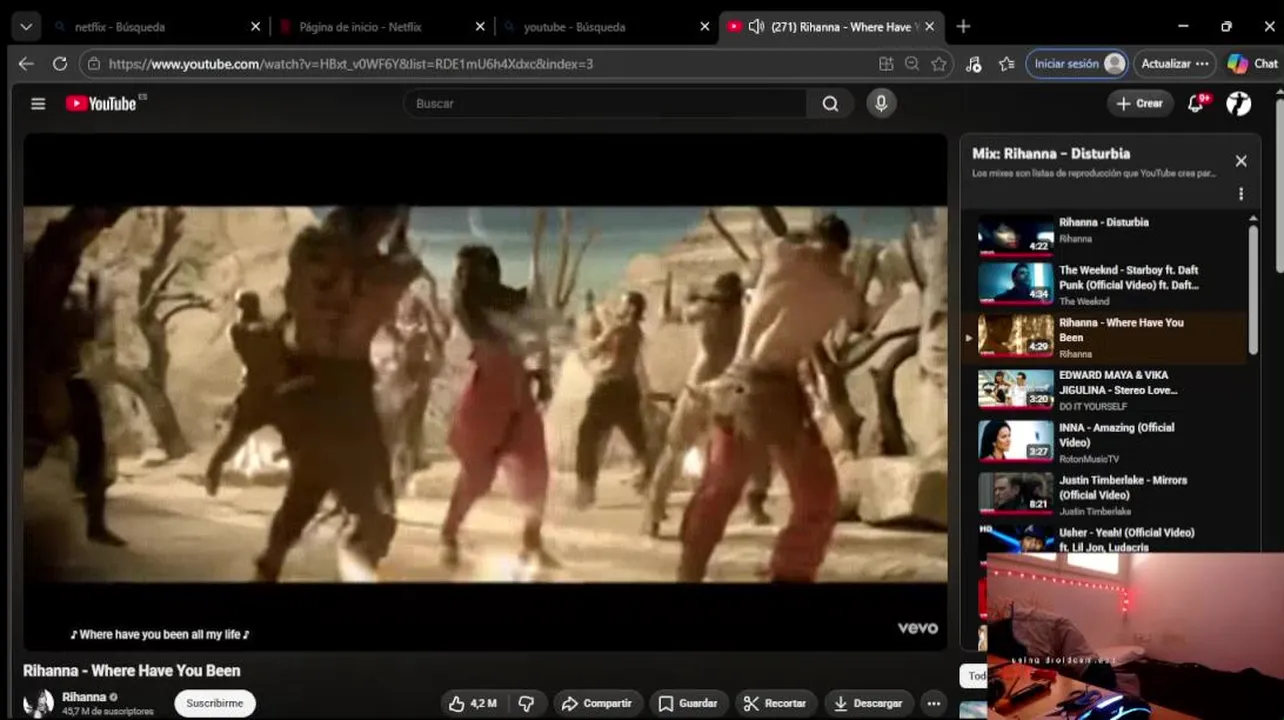
Task: Close the Mix: Rihanna - Disturbia panel
Action: [1241, 161]
